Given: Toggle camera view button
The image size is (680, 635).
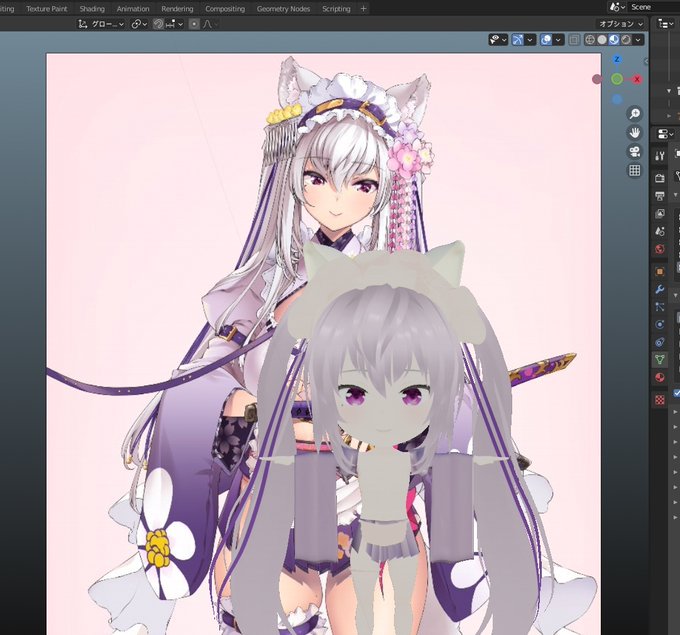Looking at the screenshot, I should (634, 151).
